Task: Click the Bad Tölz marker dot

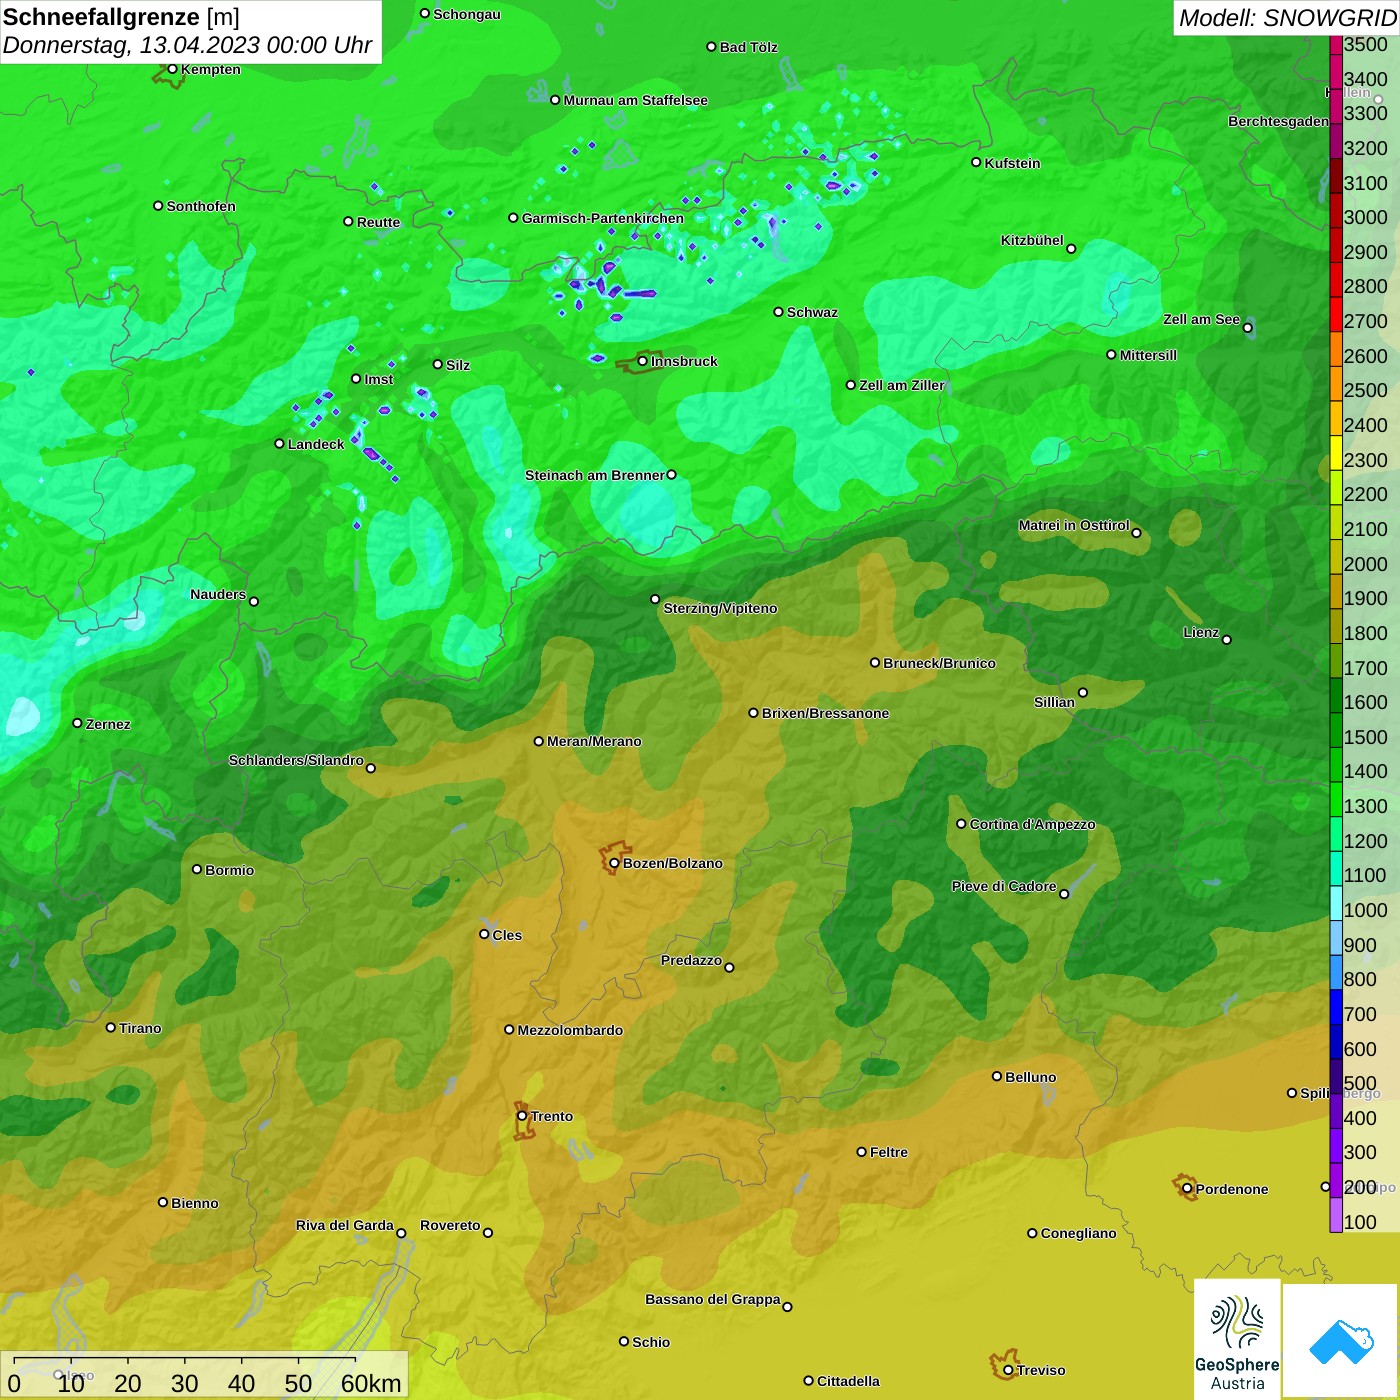Action: tap(711, 47)
